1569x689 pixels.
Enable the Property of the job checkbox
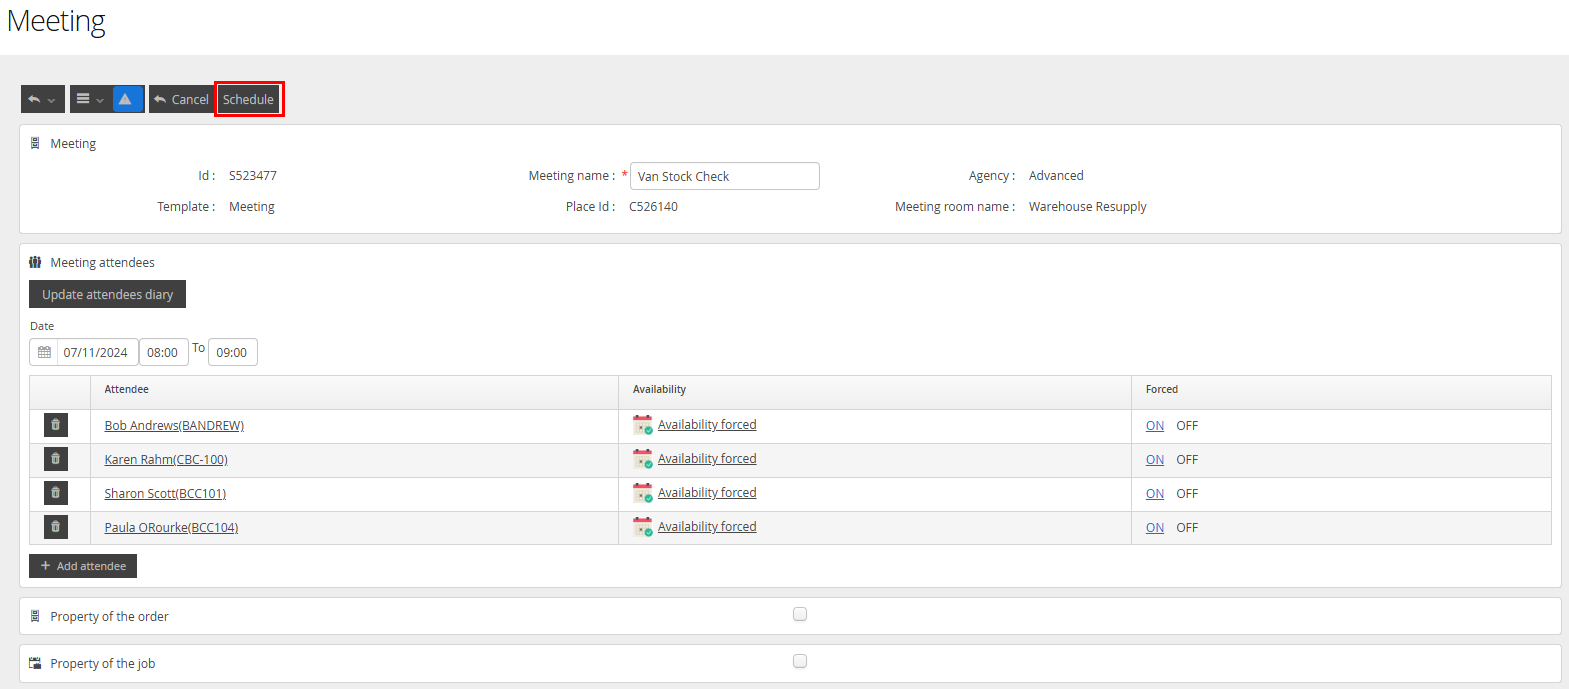800,661
